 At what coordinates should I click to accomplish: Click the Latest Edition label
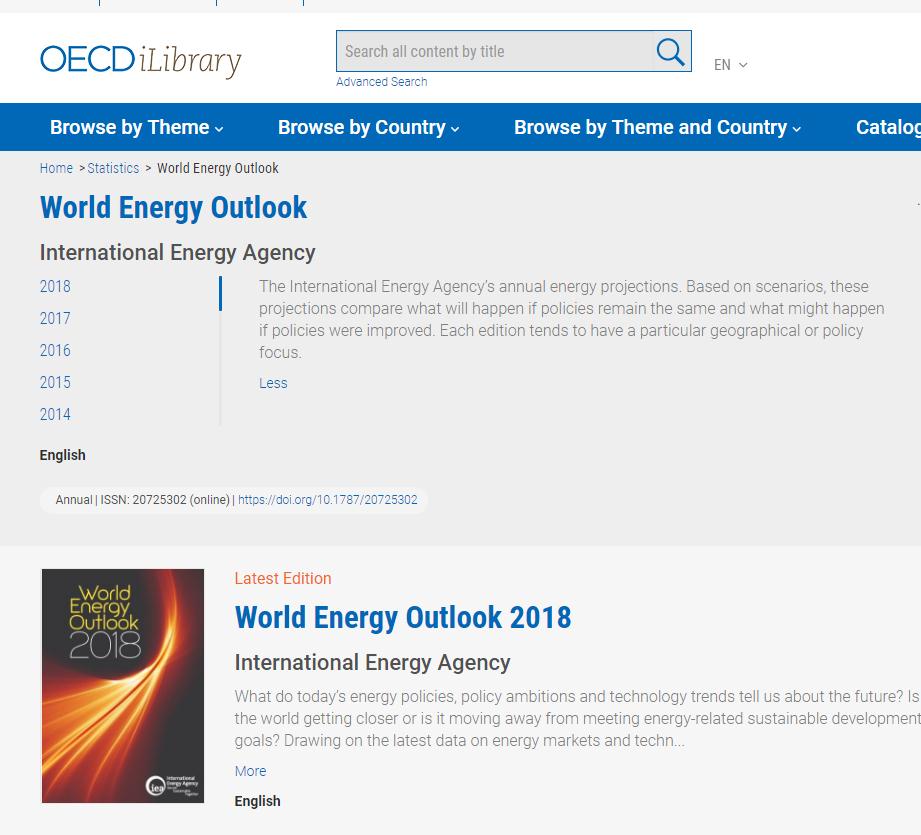click(x=283, y=578)
